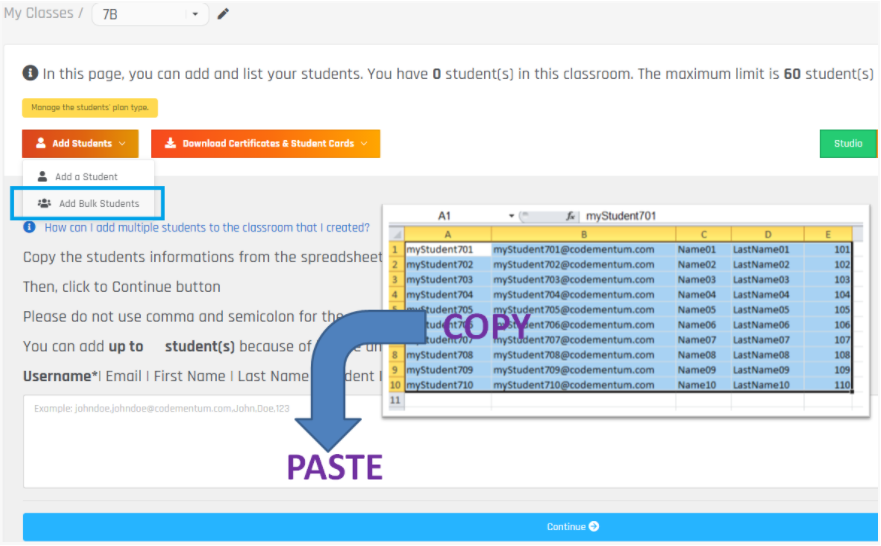Open 'How can I add multiple students' link
Screen dimensions: 881x546
click(207, 228)
